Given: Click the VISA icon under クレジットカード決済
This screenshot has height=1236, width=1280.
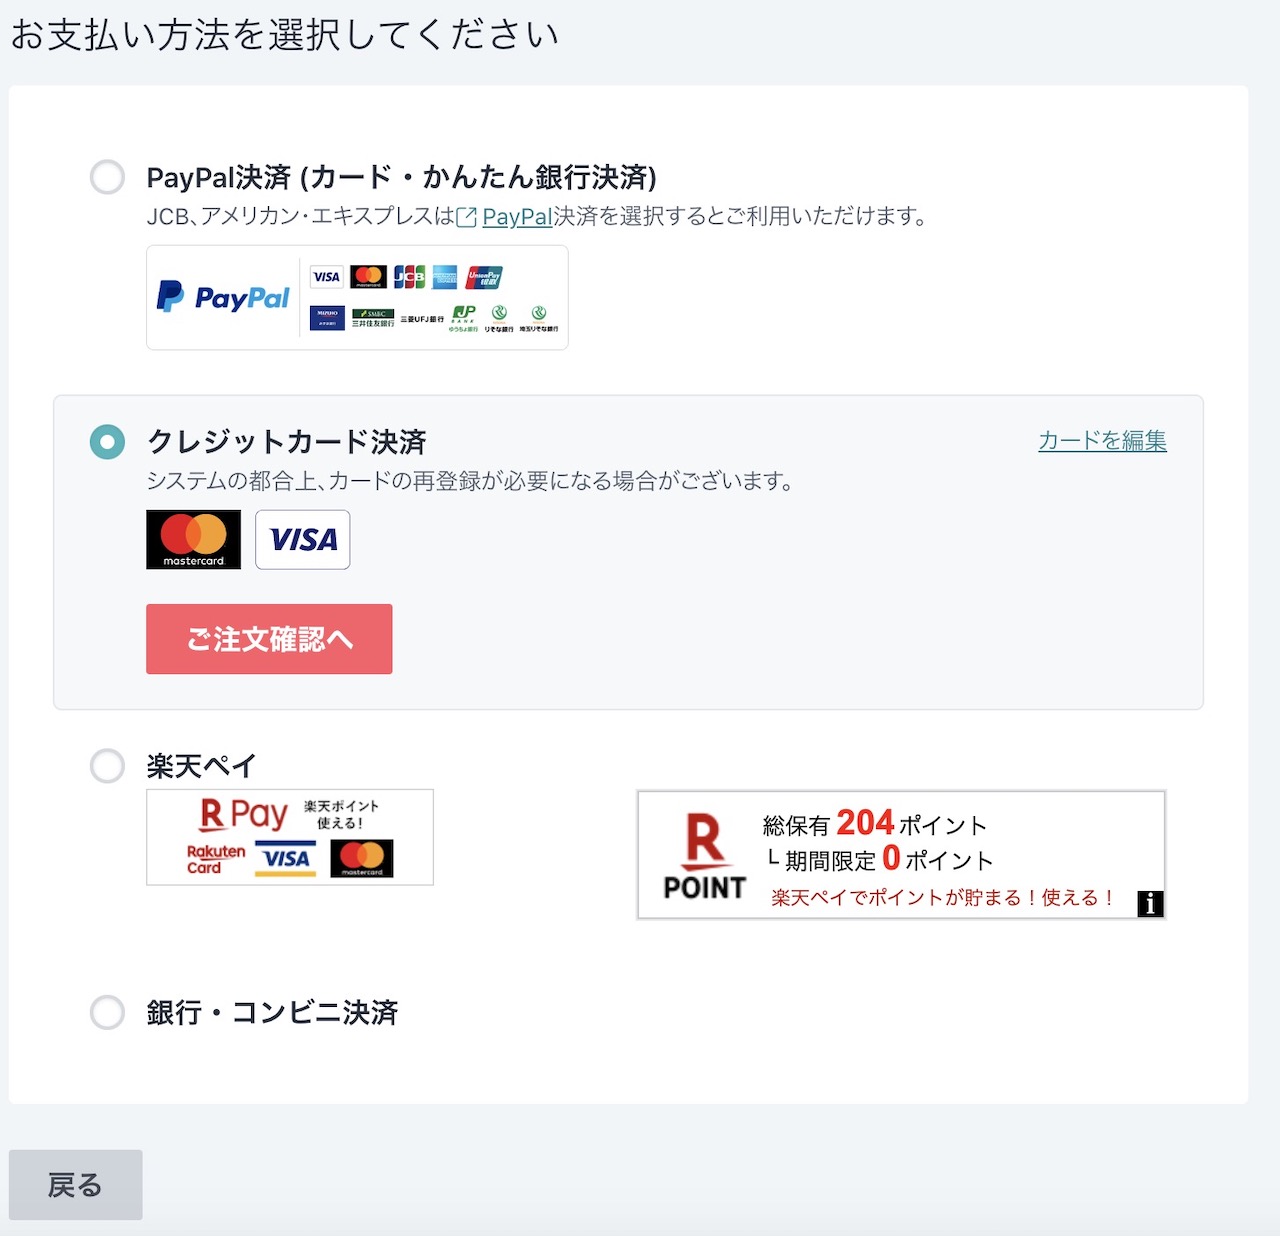Looking at the screenshot, I should click(302, 539).
